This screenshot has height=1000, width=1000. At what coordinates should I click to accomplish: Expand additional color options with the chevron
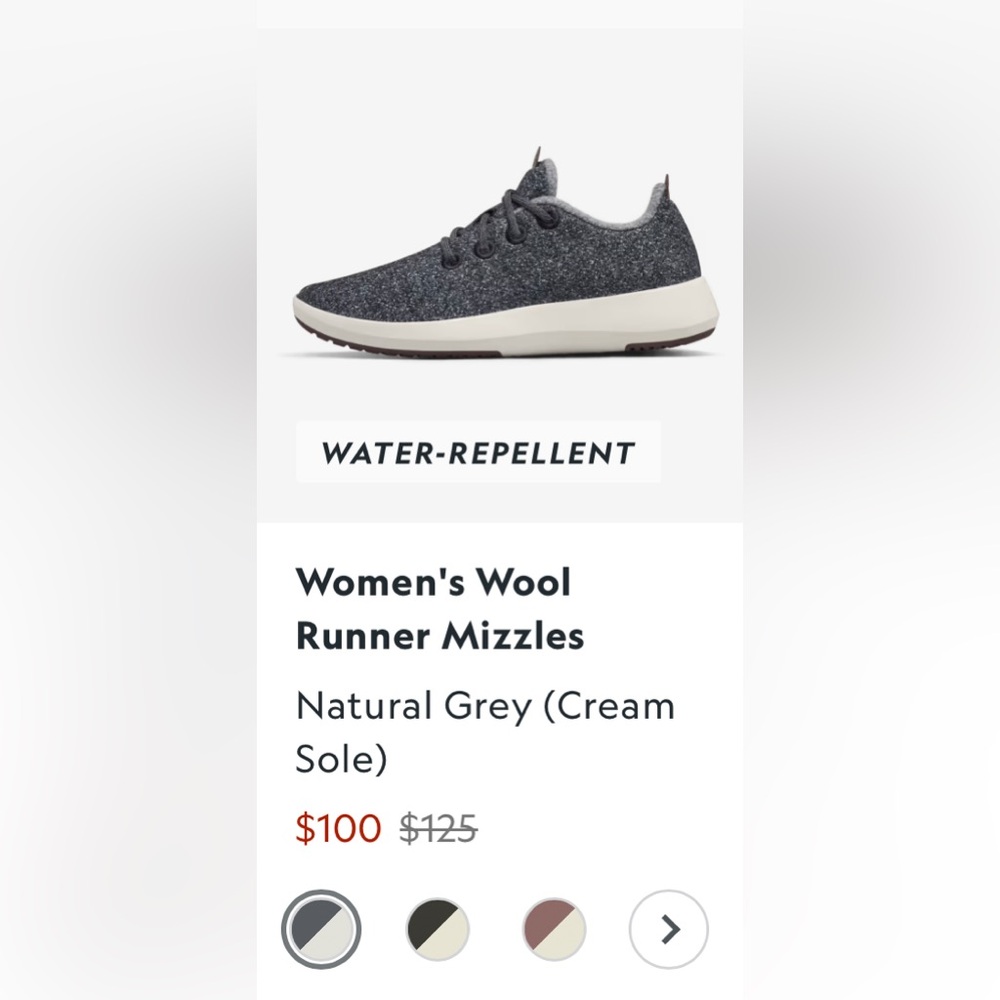coord(668,928)
